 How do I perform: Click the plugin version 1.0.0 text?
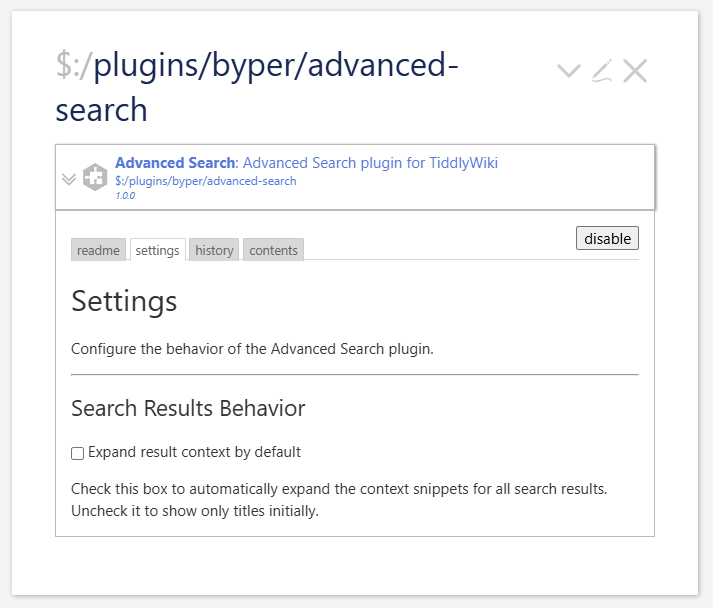click(125, 195)
